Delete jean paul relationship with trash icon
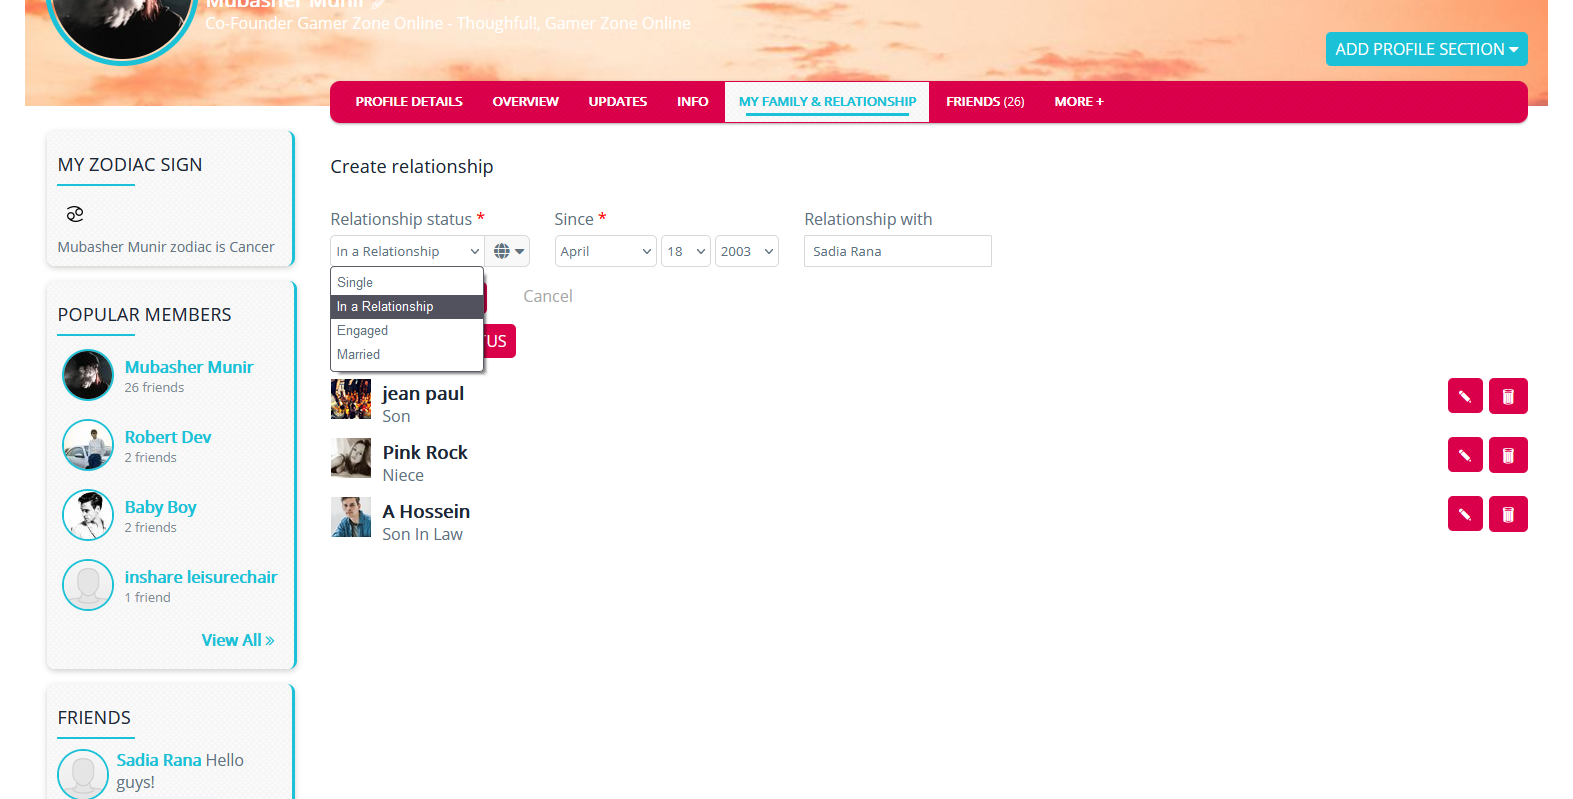This screenshot has width=1573, height=799. tap(1508, 396)
